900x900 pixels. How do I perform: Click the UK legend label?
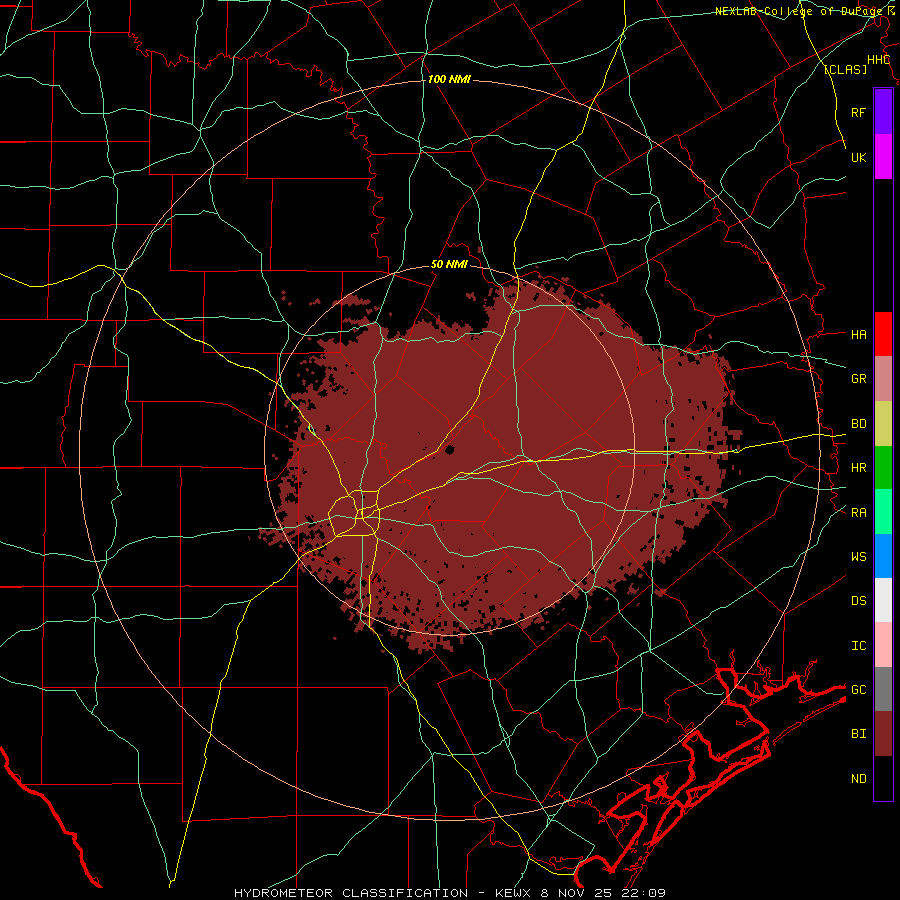click(859, 157)
